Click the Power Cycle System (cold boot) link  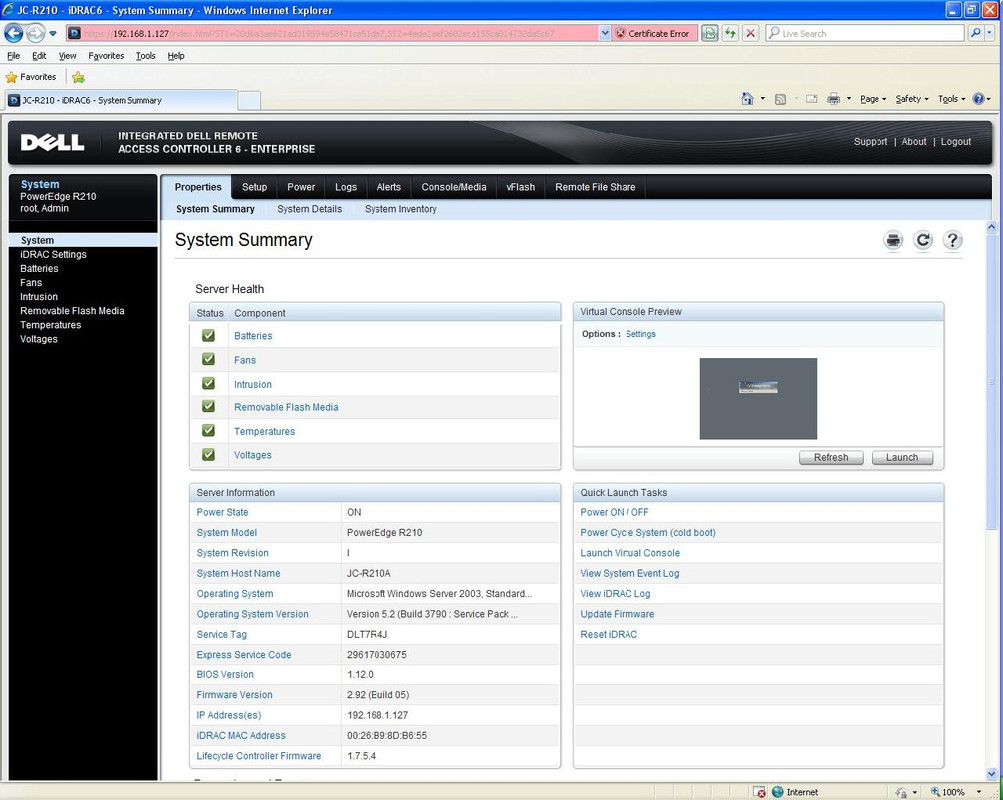(x=647, y=533)
